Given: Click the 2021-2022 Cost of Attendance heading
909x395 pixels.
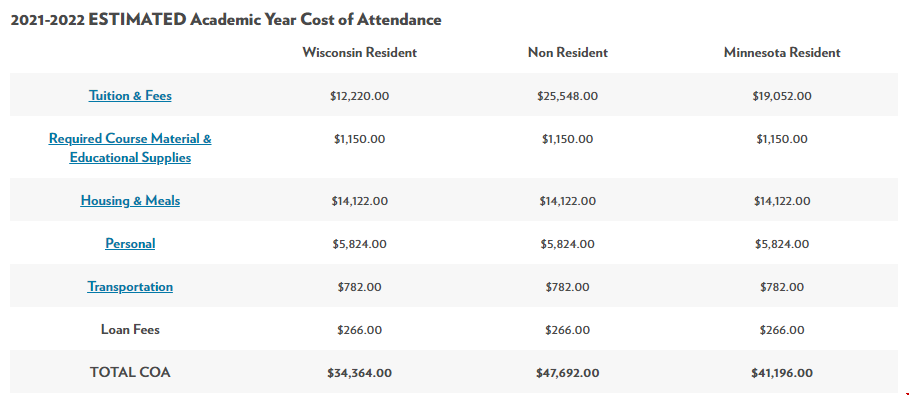Looking at the screenshot, I should pyautogui.click(x=226, y=20).
